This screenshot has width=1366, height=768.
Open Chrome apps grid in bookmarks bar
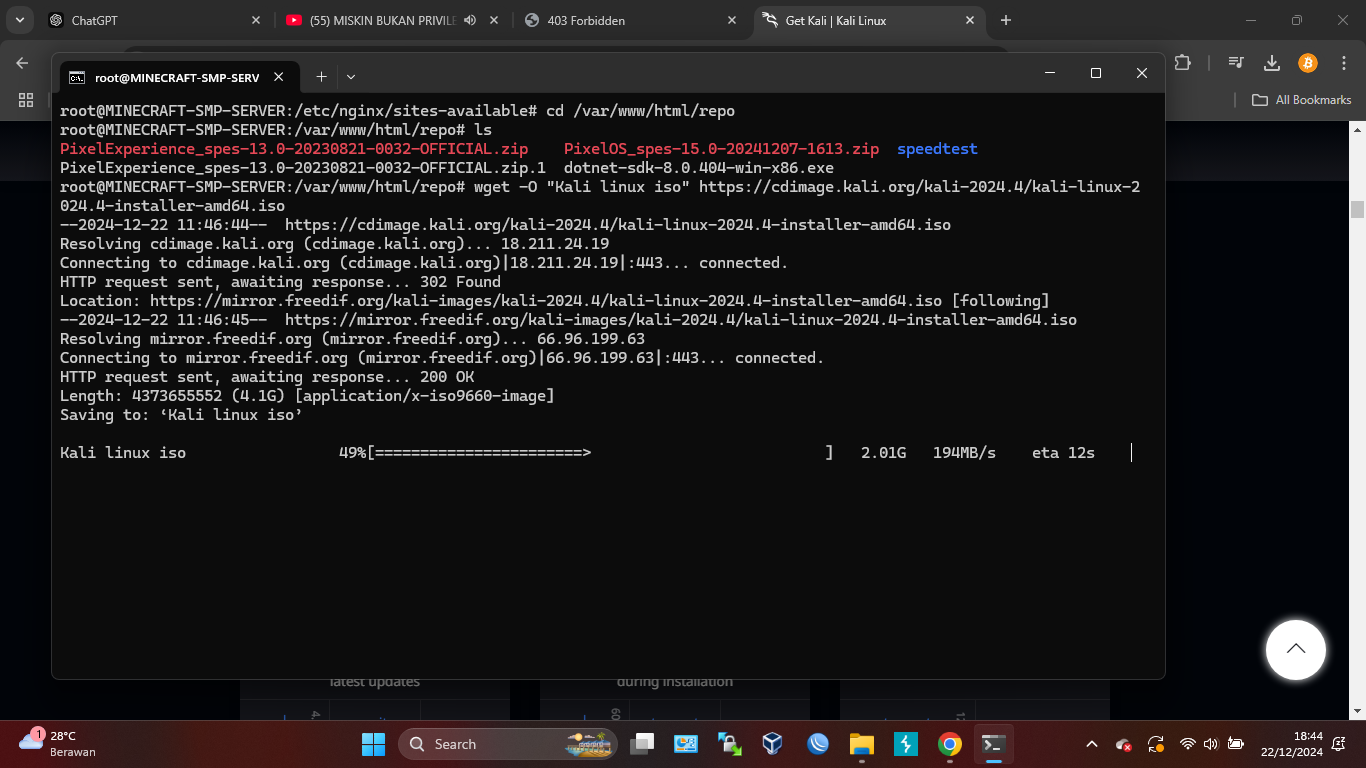pos(26,100)
